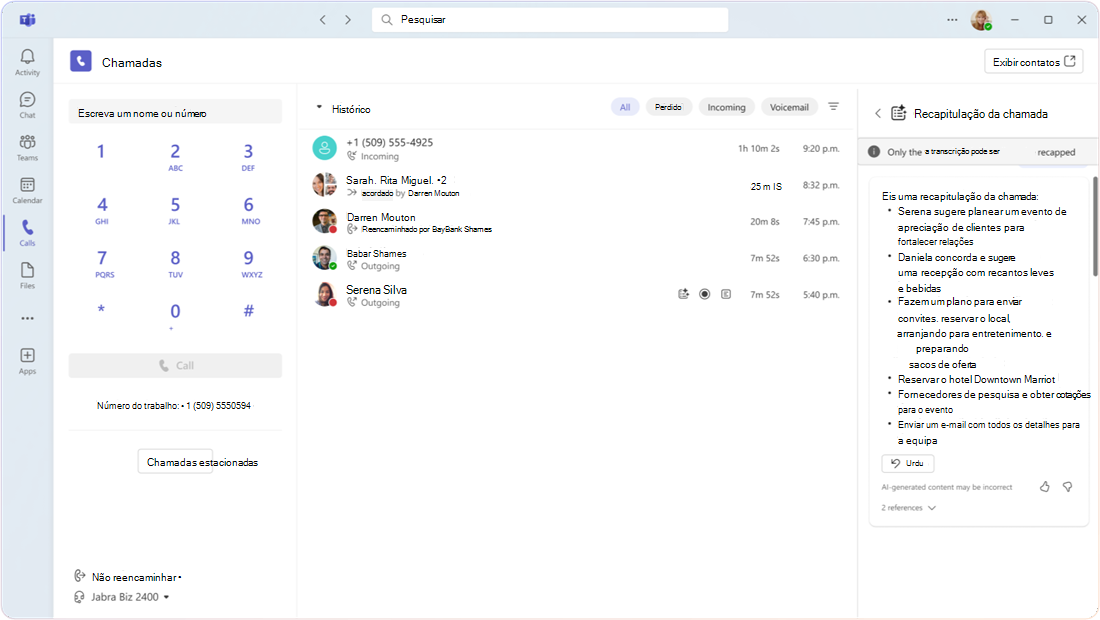Navigate forward with the right arrow
Viewport: 1100px width, 620px height.
[x=348, y=20]
